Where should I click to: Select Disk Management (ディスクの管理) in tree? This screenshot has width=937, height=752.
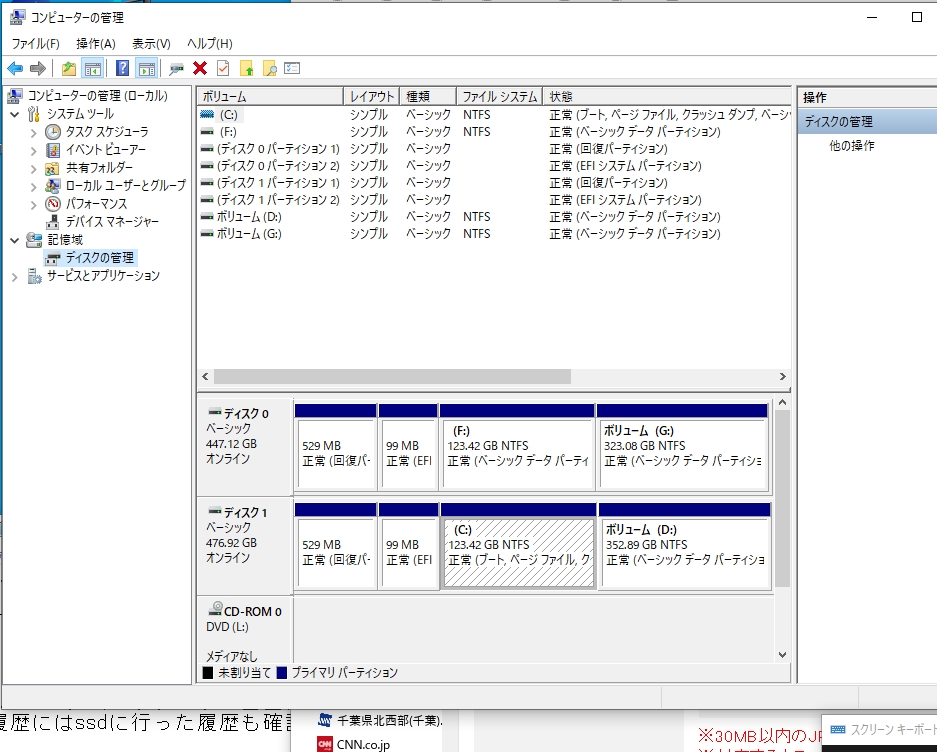tap(100, 258)
